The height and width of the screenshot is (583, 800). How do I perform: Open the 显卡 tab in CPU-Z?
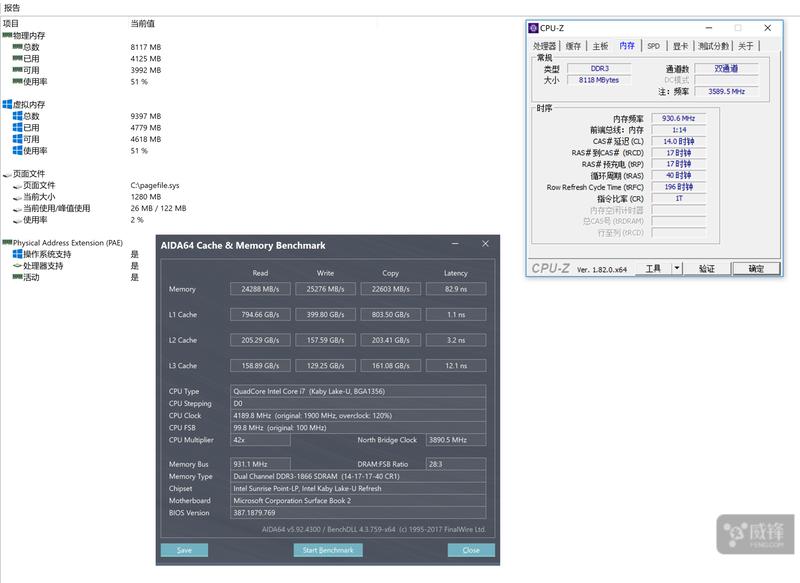[679, 45]
